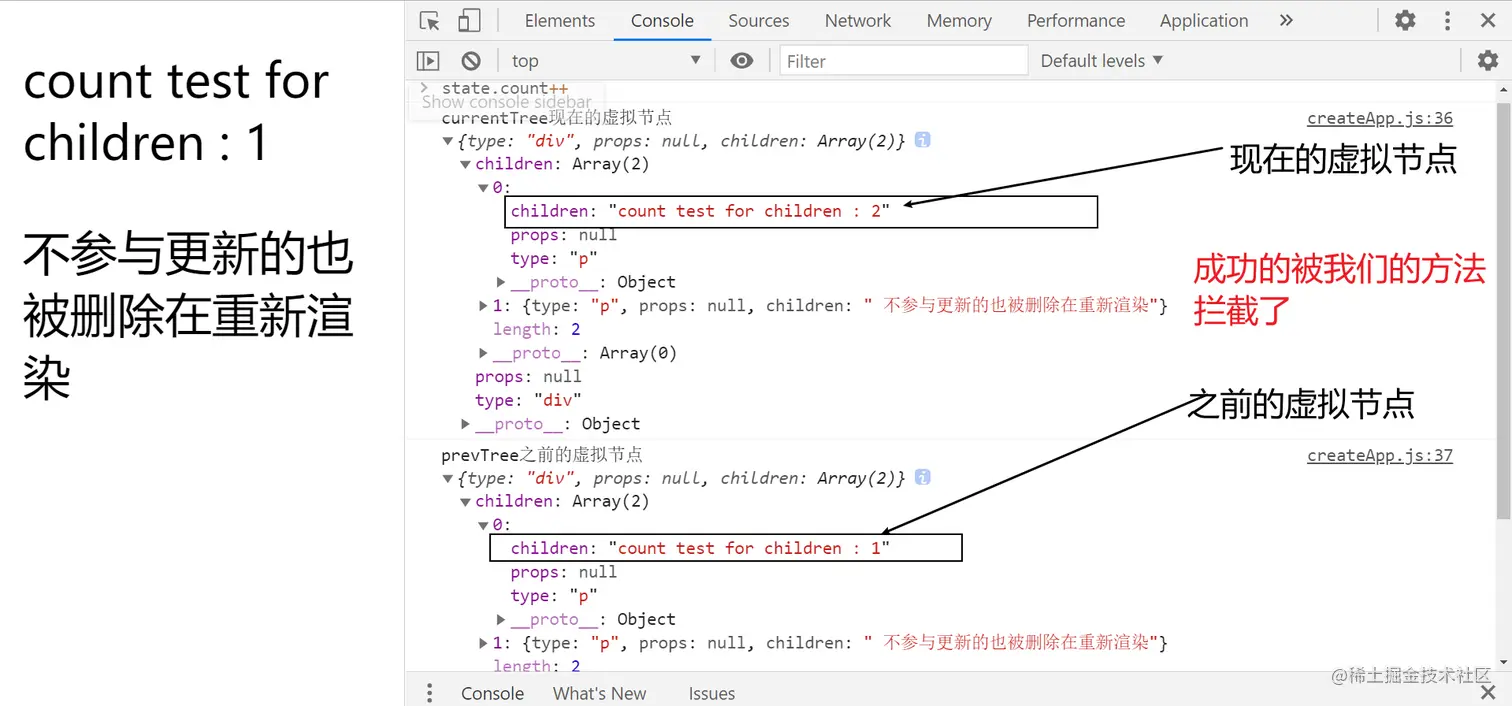Toggle the device toolbar icon

pos(469,21)
